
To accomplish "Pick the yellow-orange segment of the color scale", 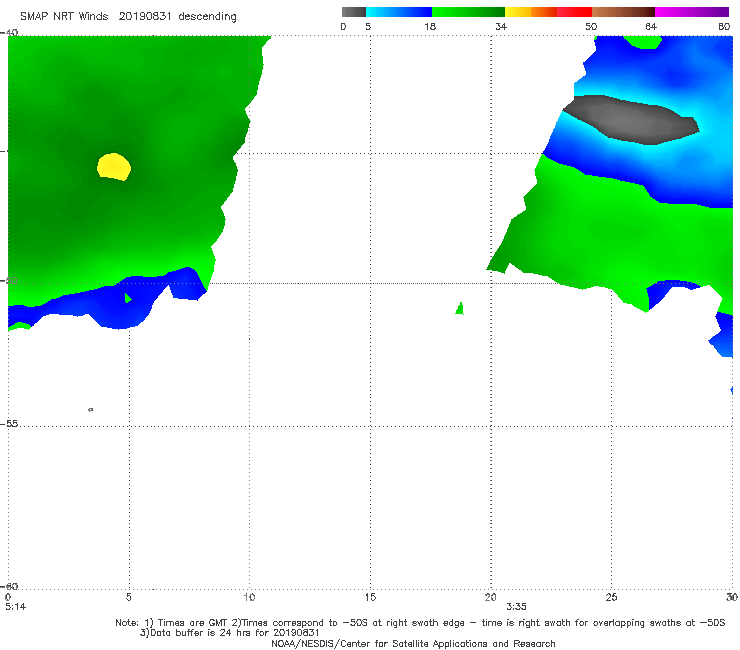I will click(x=531, y=12).
